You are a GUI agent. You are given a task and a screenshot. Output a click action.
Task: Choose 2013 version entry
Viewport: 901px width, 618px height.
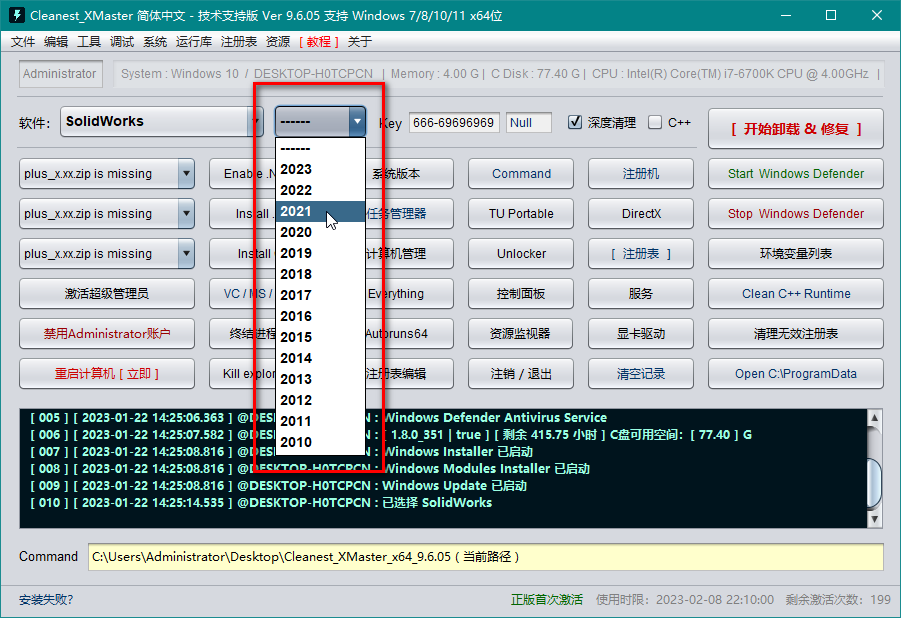[320, 379]
